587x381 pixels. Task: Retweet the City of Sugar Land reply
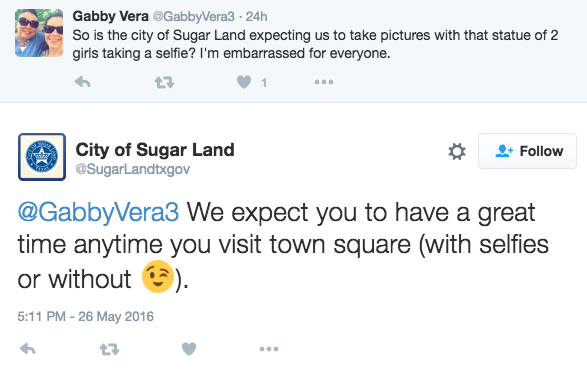[x=109, y=349]
